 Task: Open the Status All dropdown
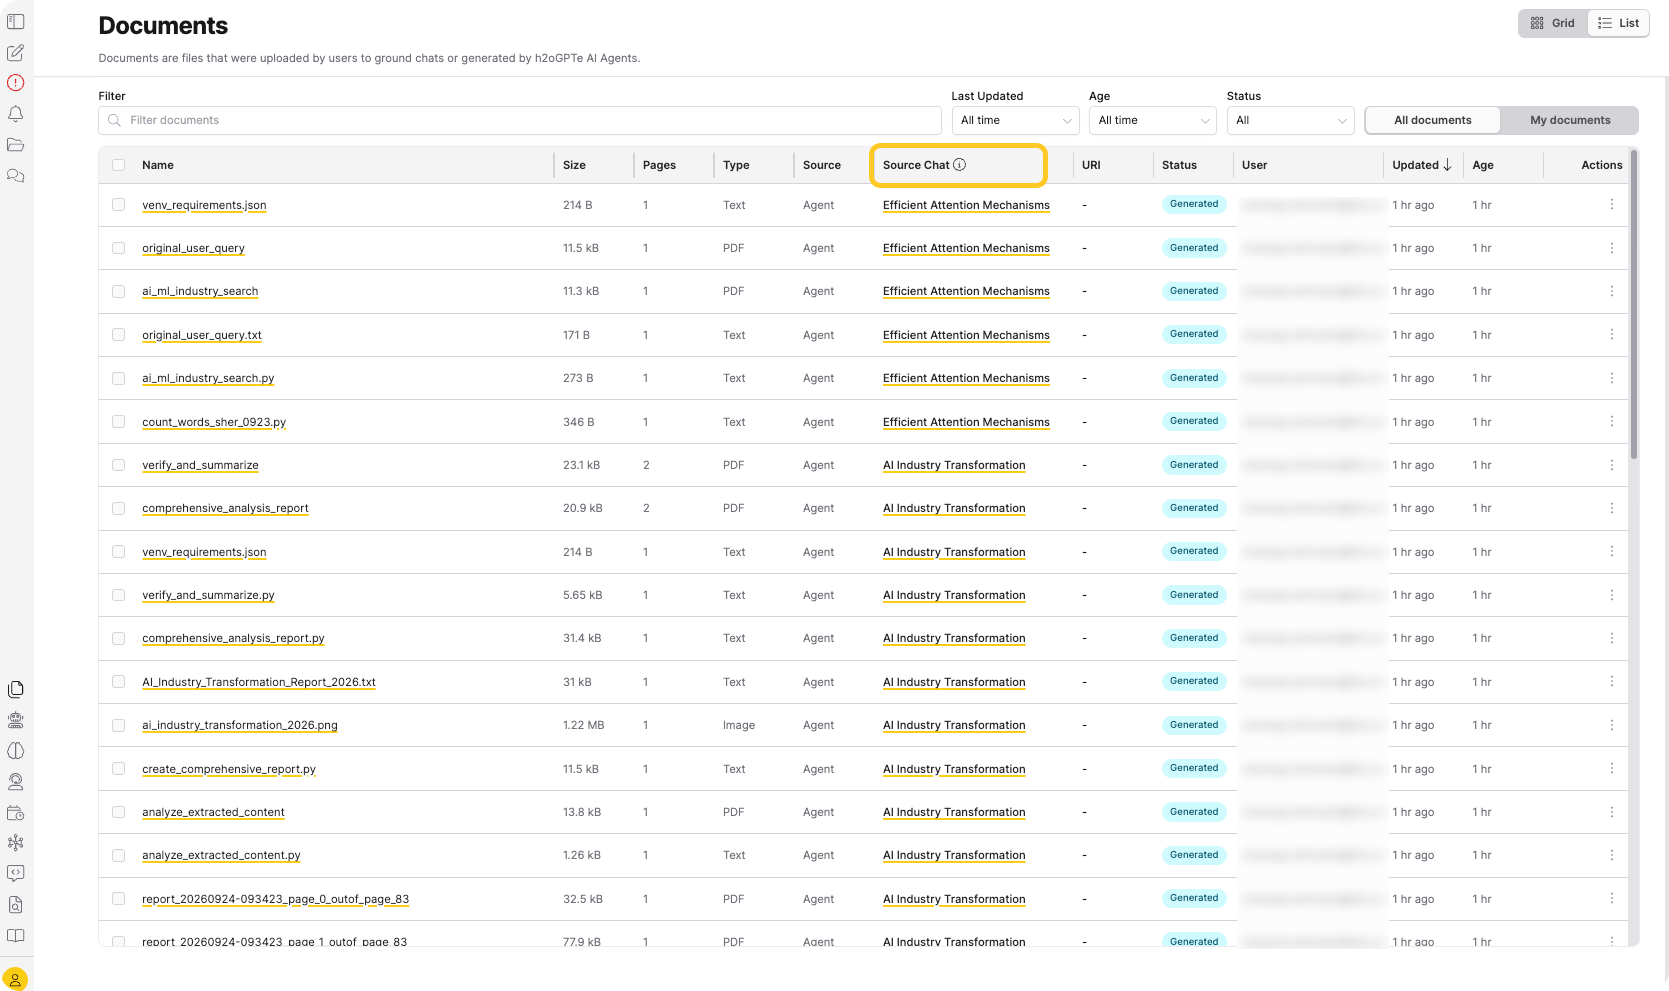[x=1291, y=120]
